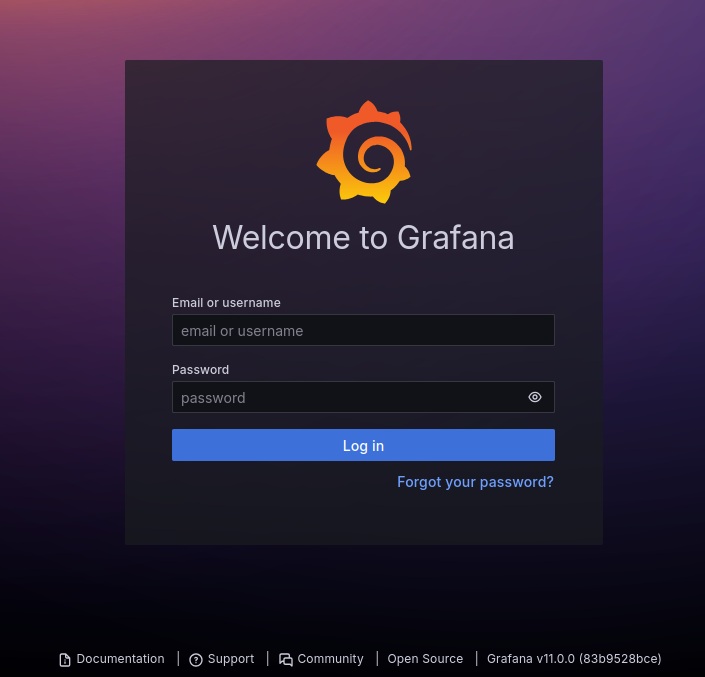The image size is (705, 677).
Task: Click empty space in the login card below Forgot password
Action: [363, 518]
